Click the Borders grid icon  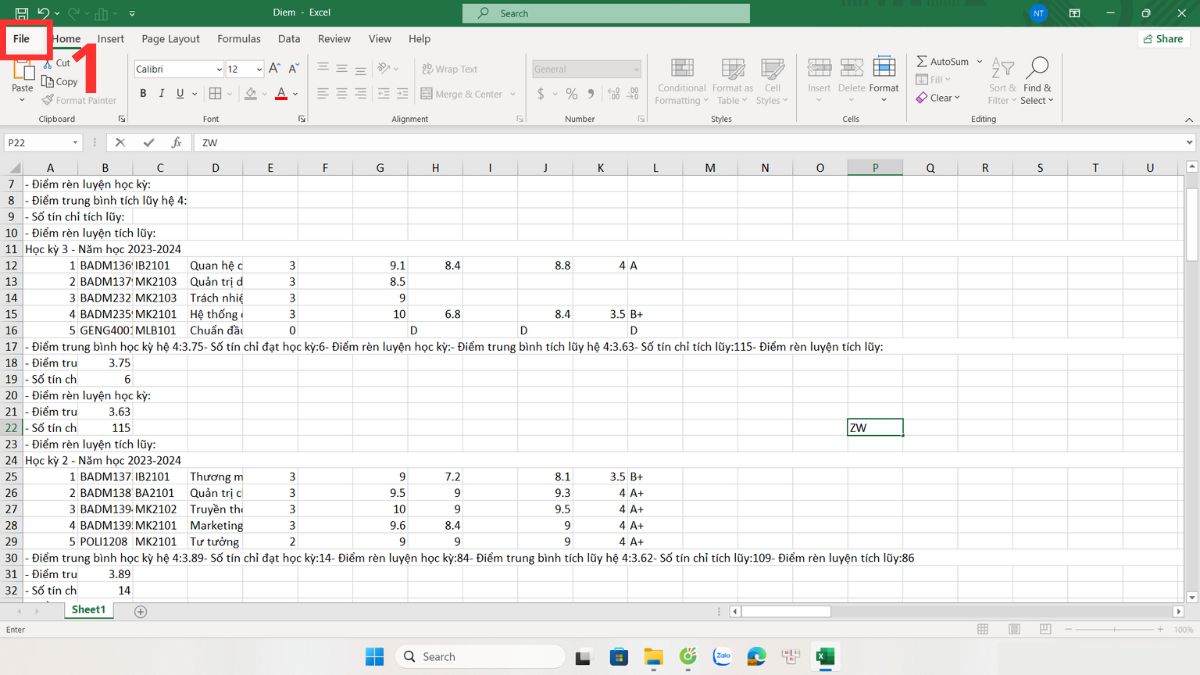click(217, 94)
